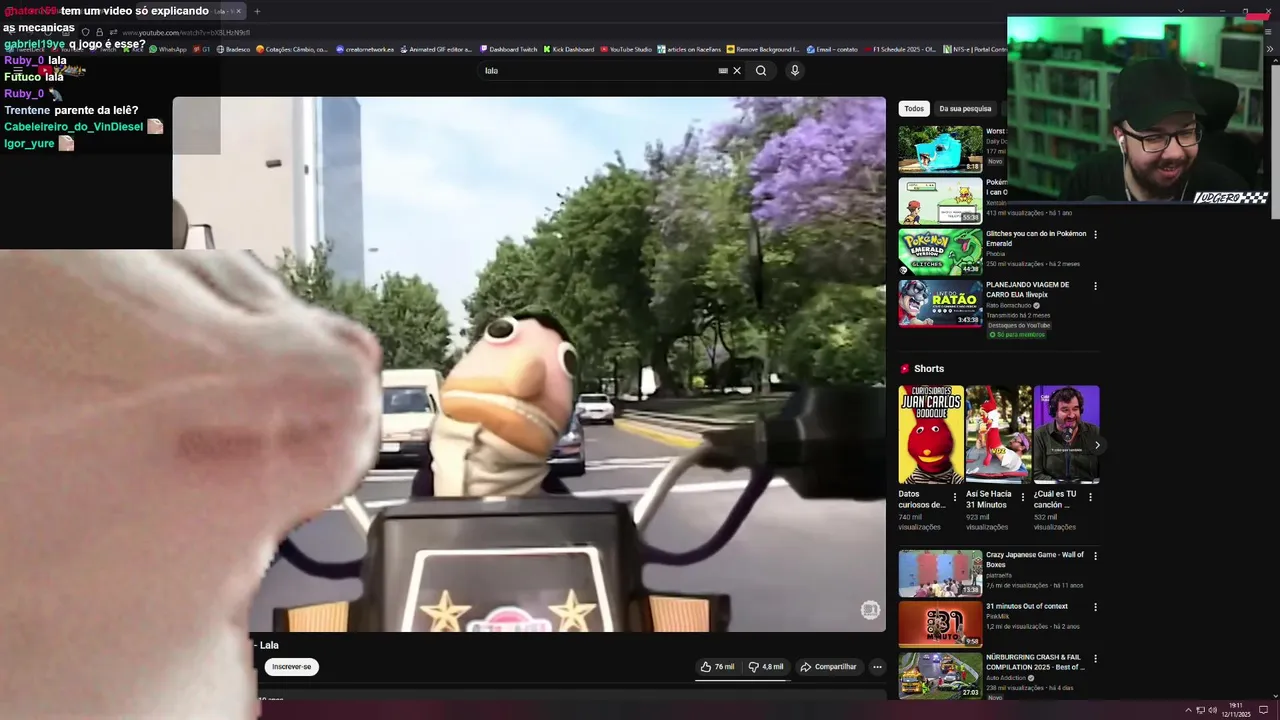This screenshot has width=1280, height=720.
Task: Start voice search with the microphone icon
Action: (795, 71)
